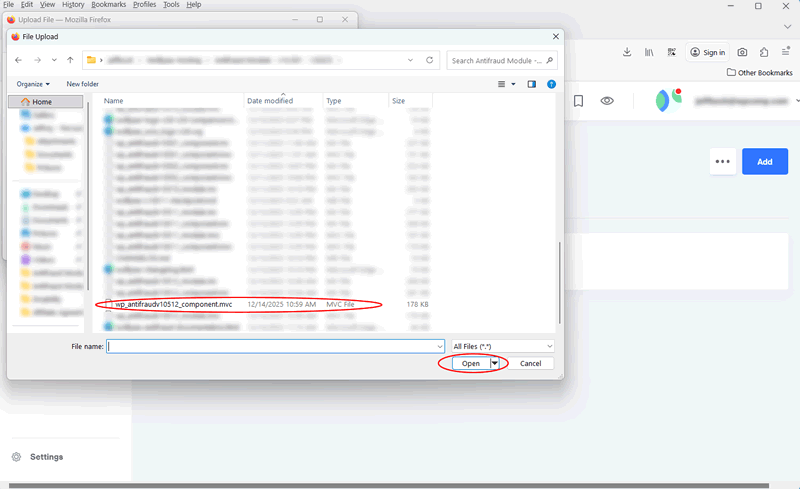Cancel the File Upload dialog

(x=531, y=363)
